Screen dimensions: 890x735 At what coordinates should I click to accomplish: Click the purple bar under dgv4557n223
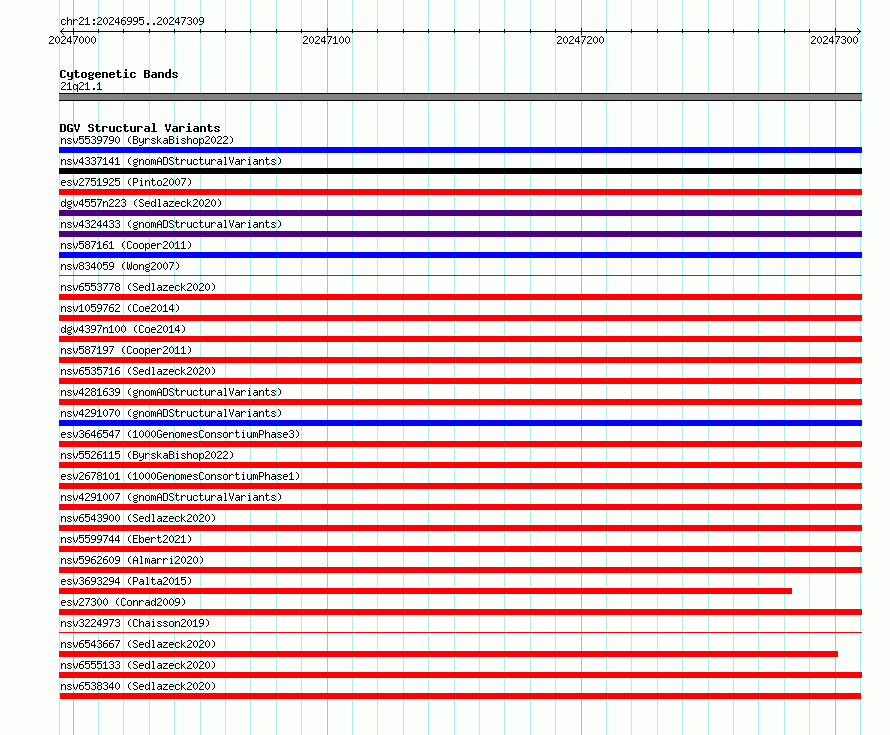460,213
